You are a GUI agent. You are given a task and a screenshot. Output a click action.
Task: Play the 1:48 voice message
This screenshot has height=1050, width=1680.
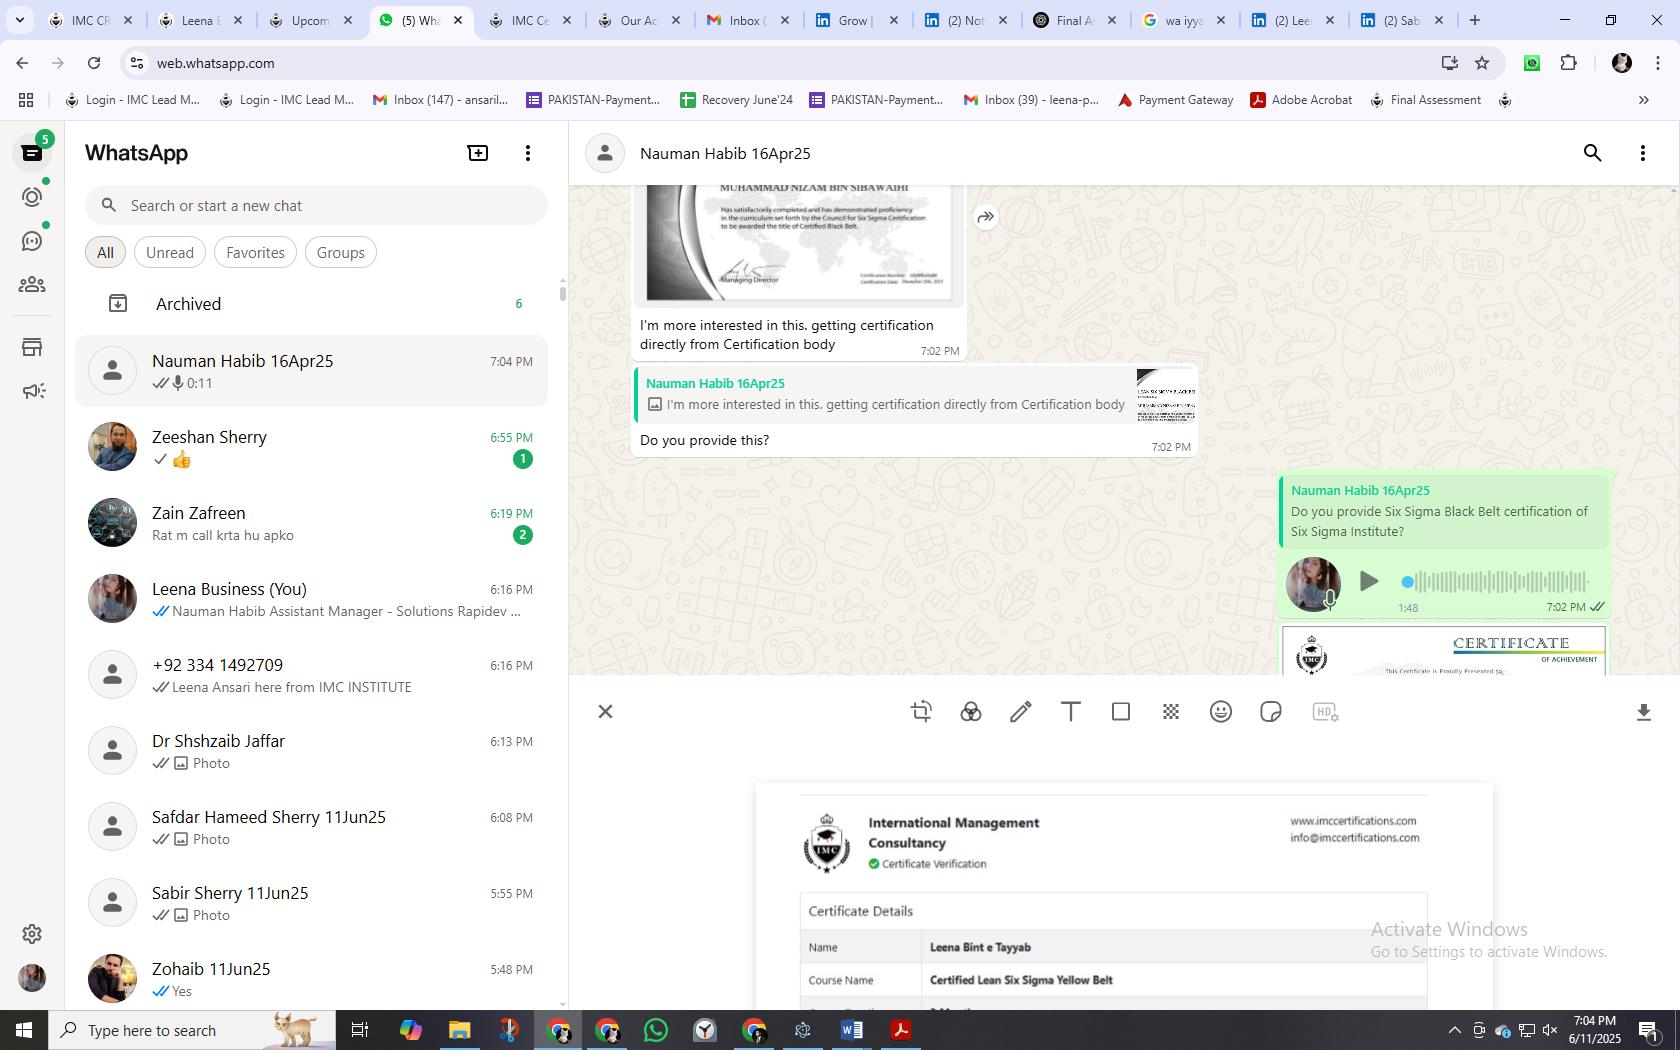(1369, 581)
